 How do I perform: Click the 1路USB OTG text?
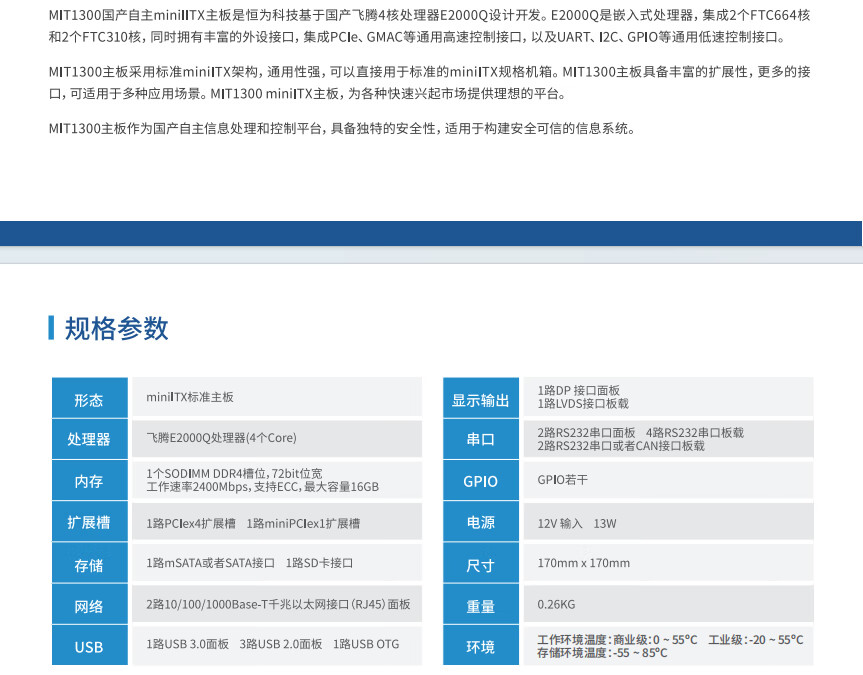(366, 644)
